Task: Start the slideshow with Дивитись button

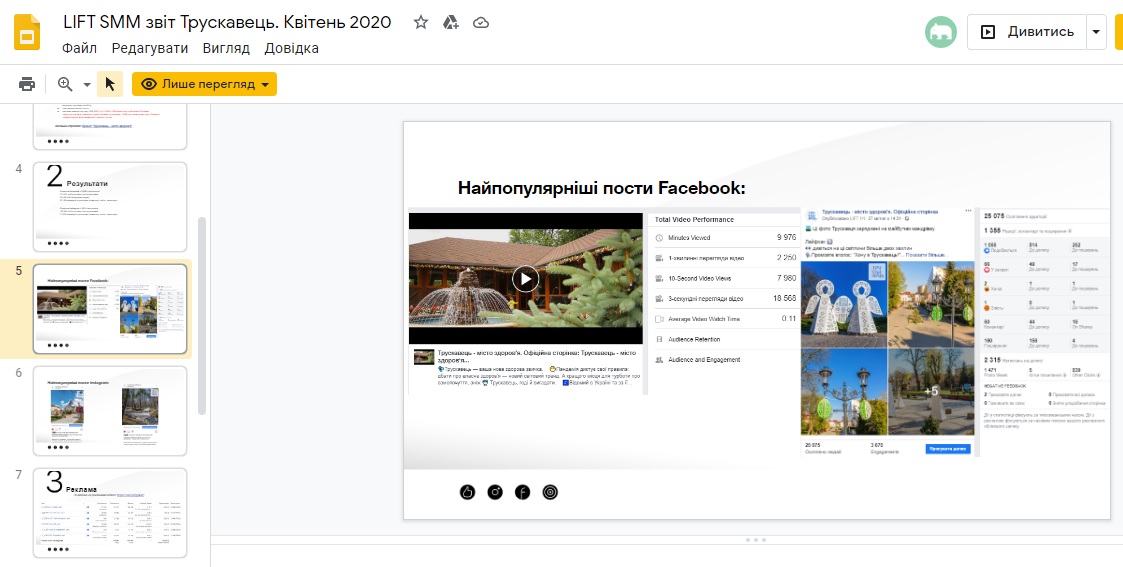Action: 1026,32
